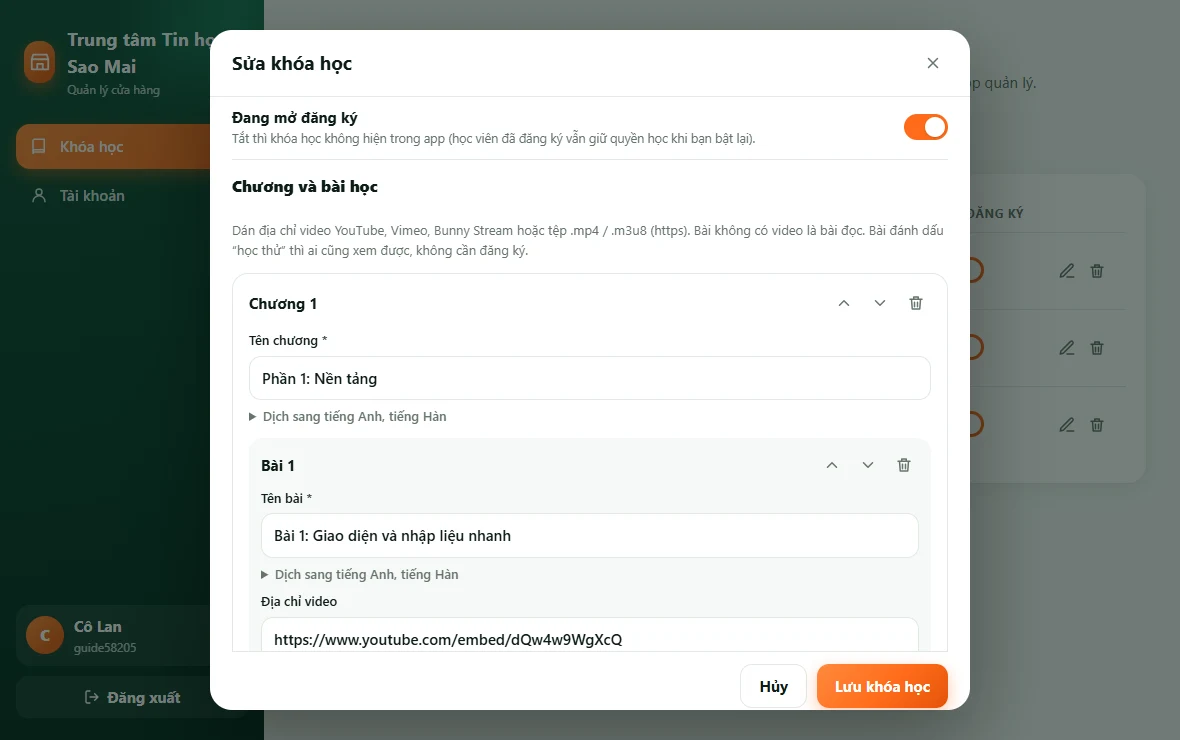
Task: Click the "Đang mở đăng ký" label
Action: point(295,117)
